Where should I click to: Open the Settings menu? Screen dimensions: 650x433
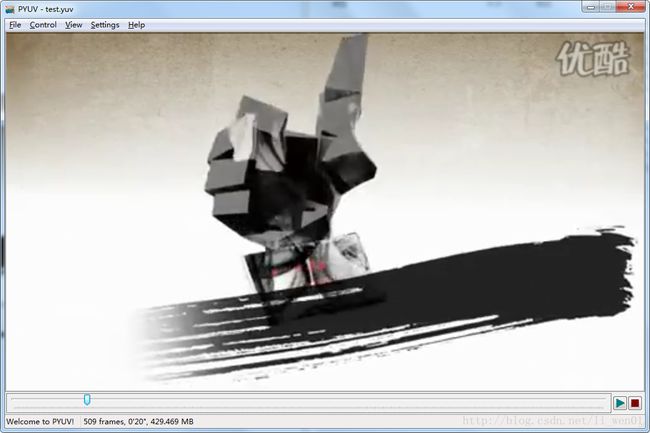(x=105, y=25)
